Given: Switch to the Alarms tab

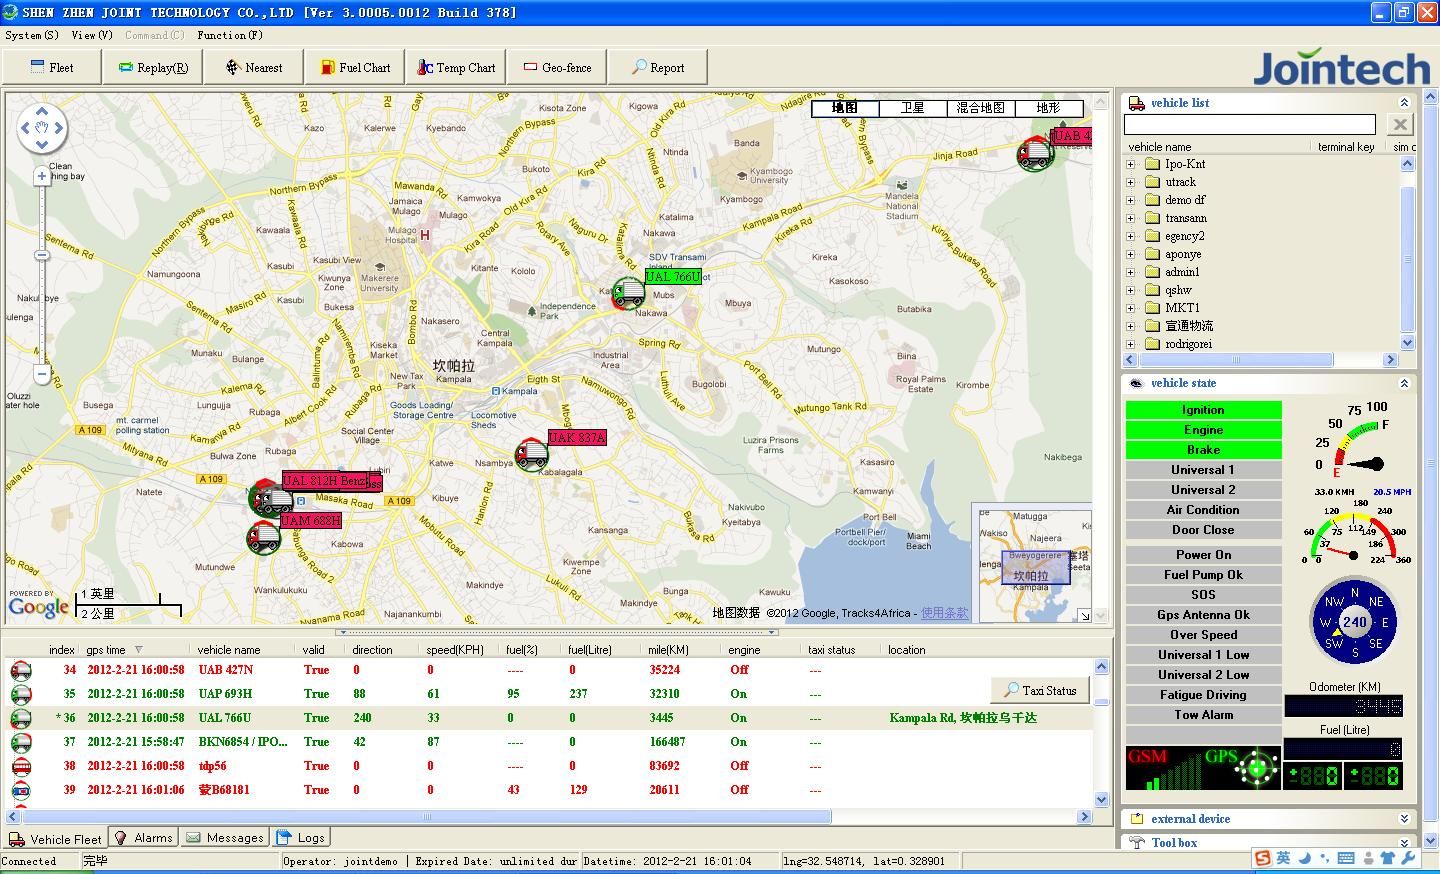Looking at the screenshot, I should pyautogui.click(x=143, y=838).
